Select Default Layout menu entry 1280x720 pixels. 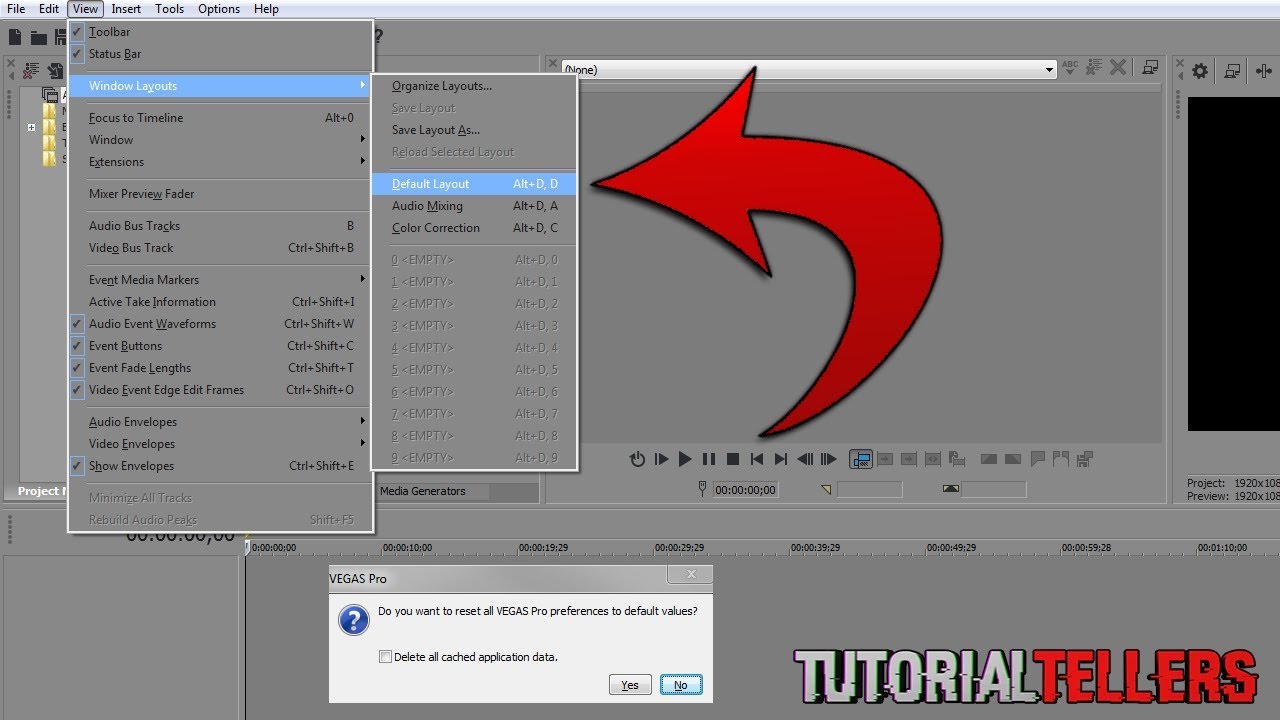(x=474, y=184)
